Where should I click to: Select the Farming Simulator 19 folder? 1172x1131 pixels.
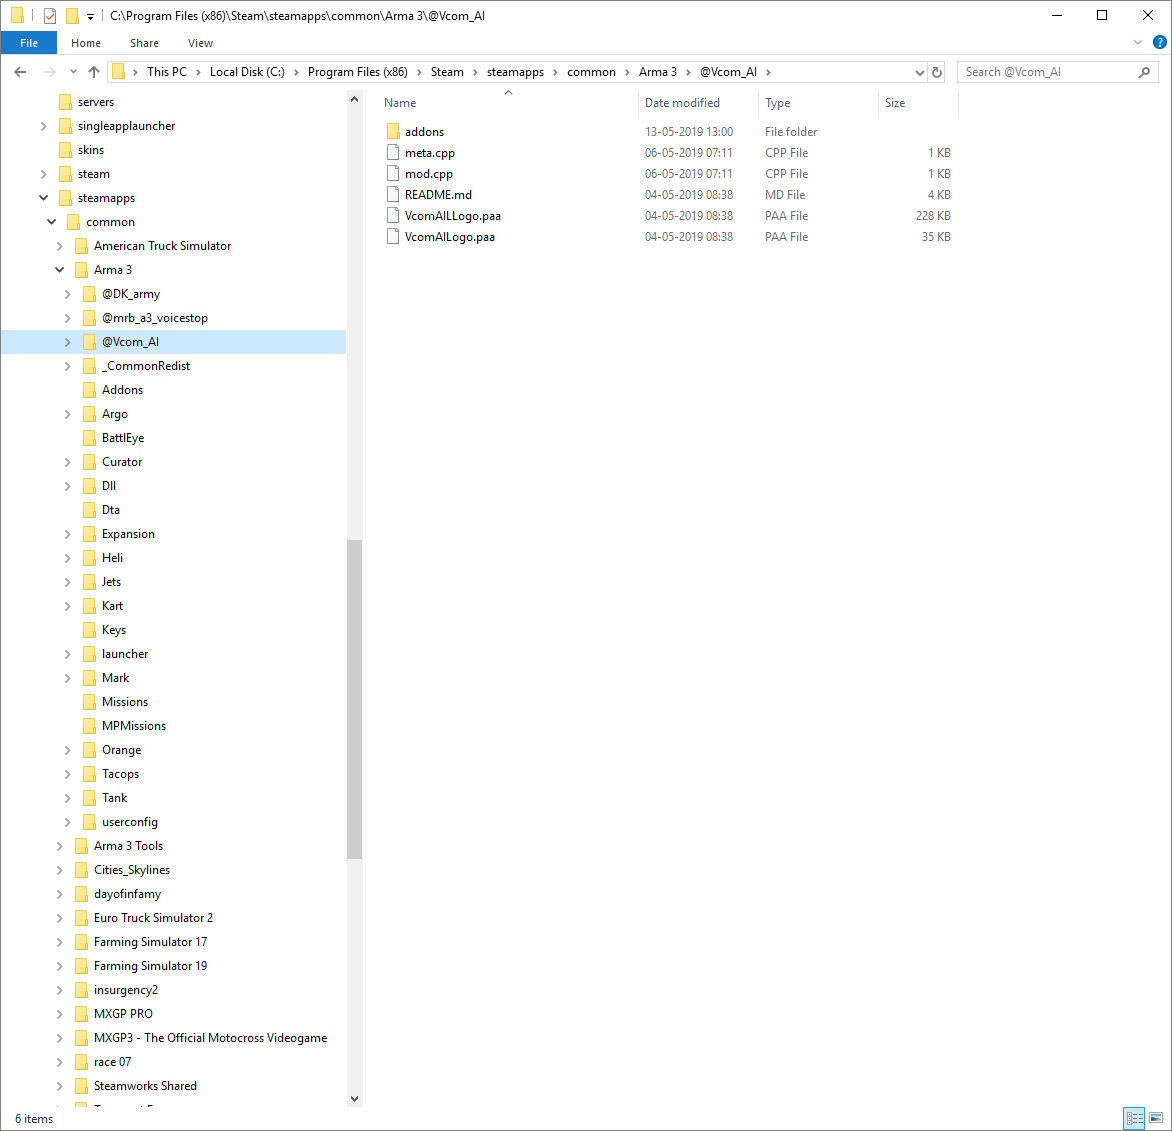[x=150, y=966]
